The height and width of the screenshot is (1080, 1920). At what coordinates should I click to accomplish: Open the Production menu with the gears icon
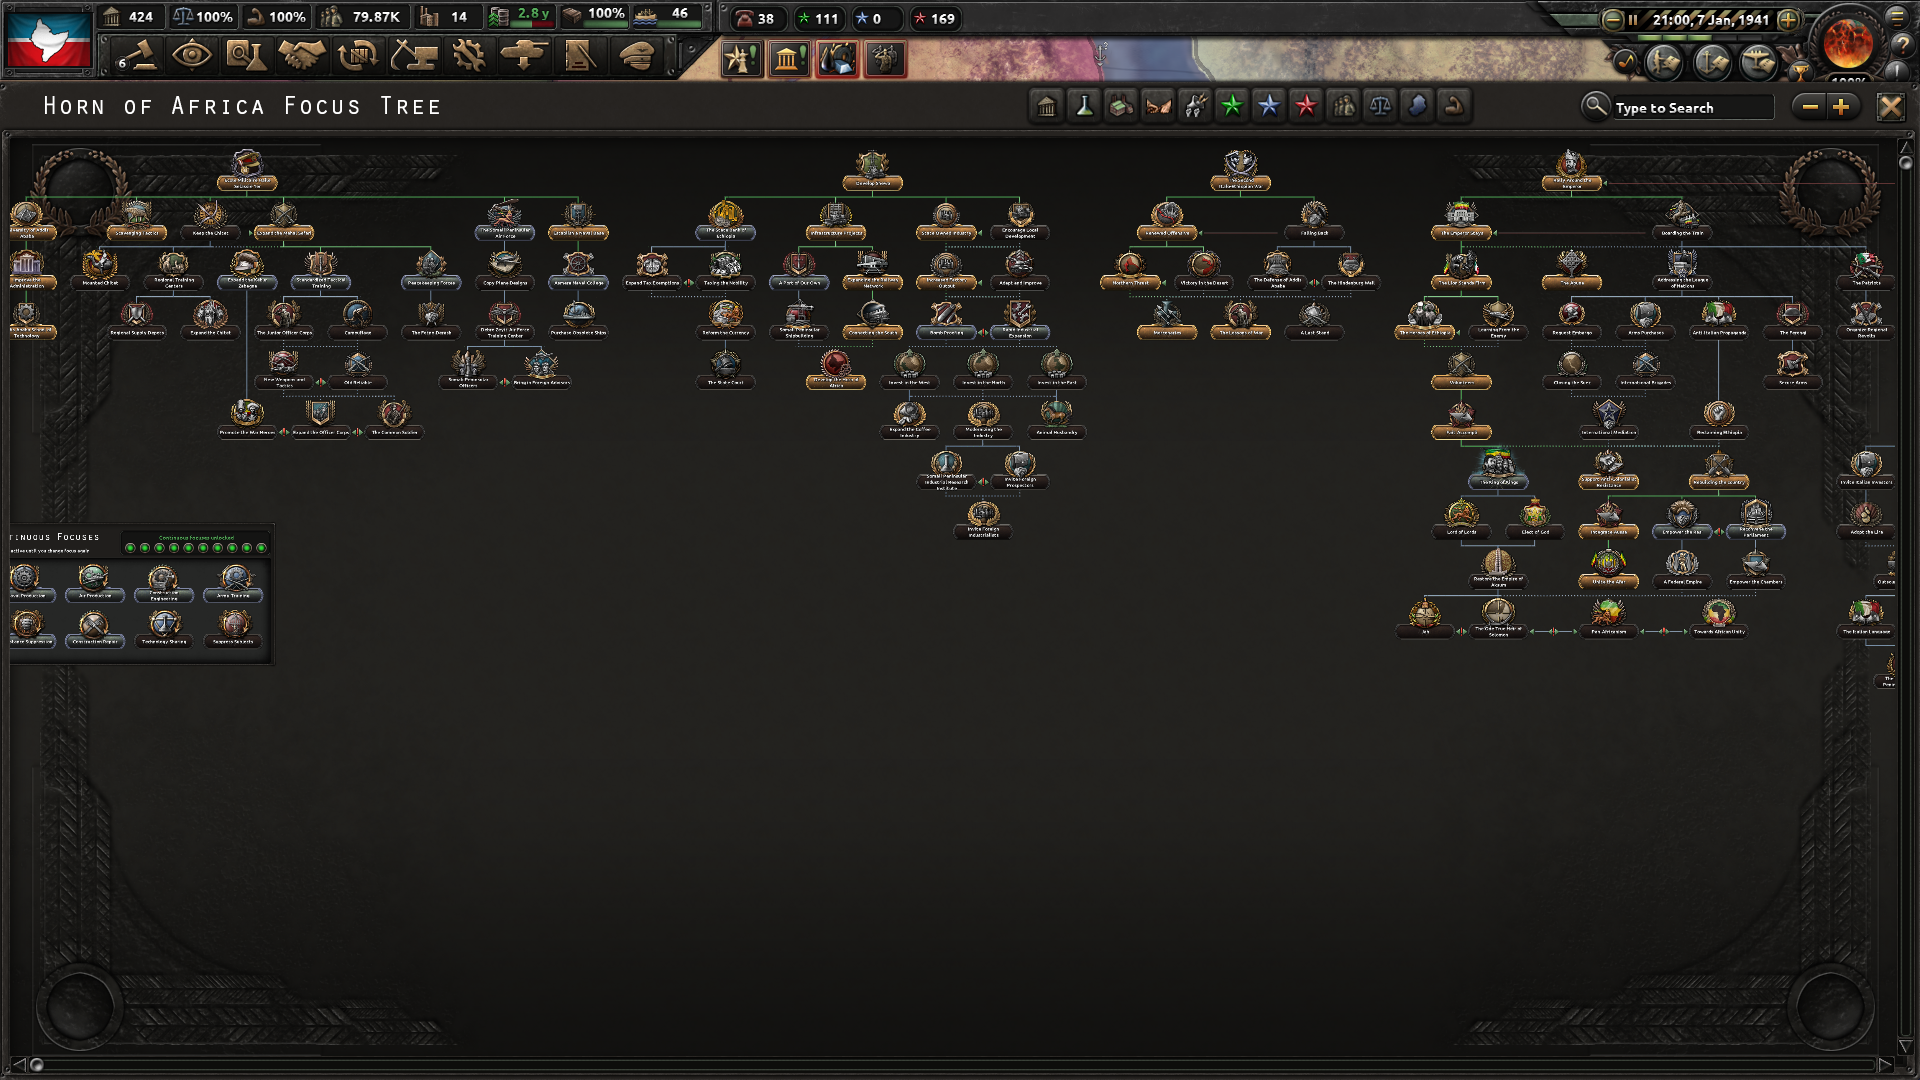(x=467, y=57)
